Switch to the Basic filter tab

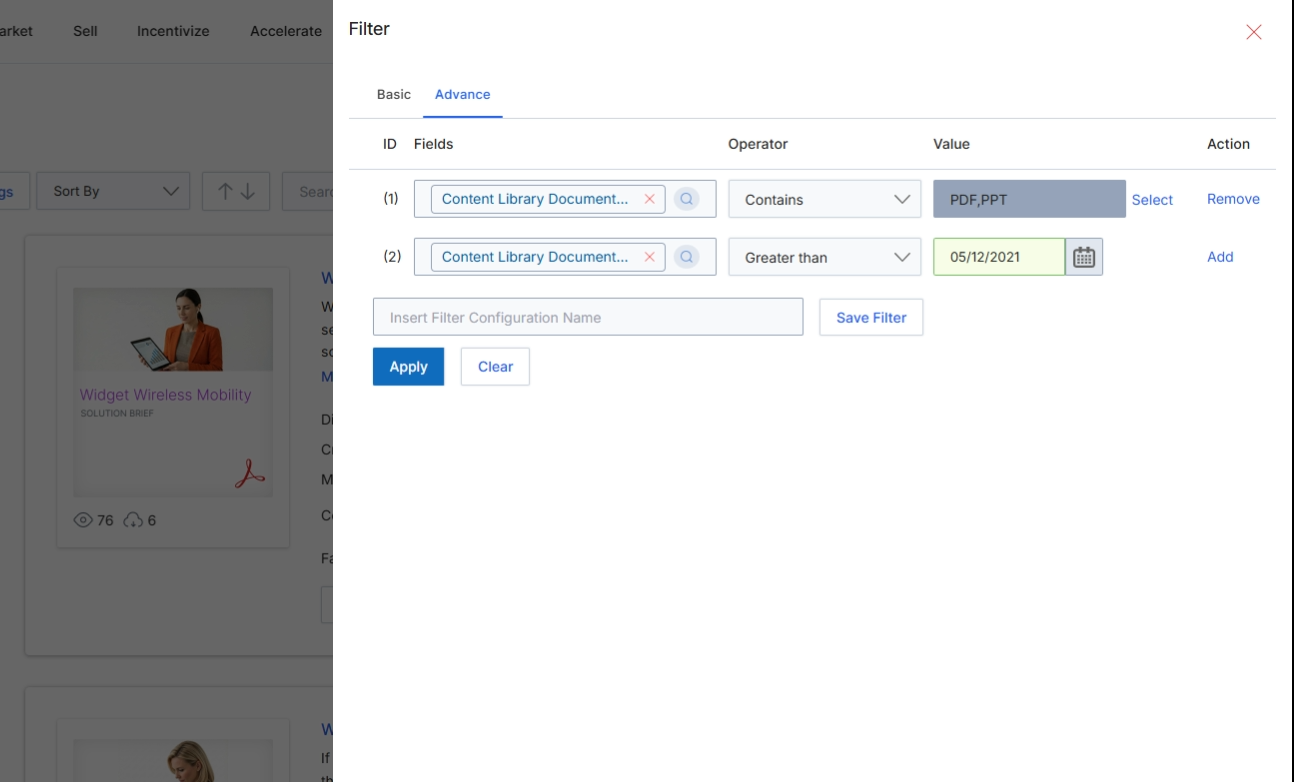tap(393, 94)
